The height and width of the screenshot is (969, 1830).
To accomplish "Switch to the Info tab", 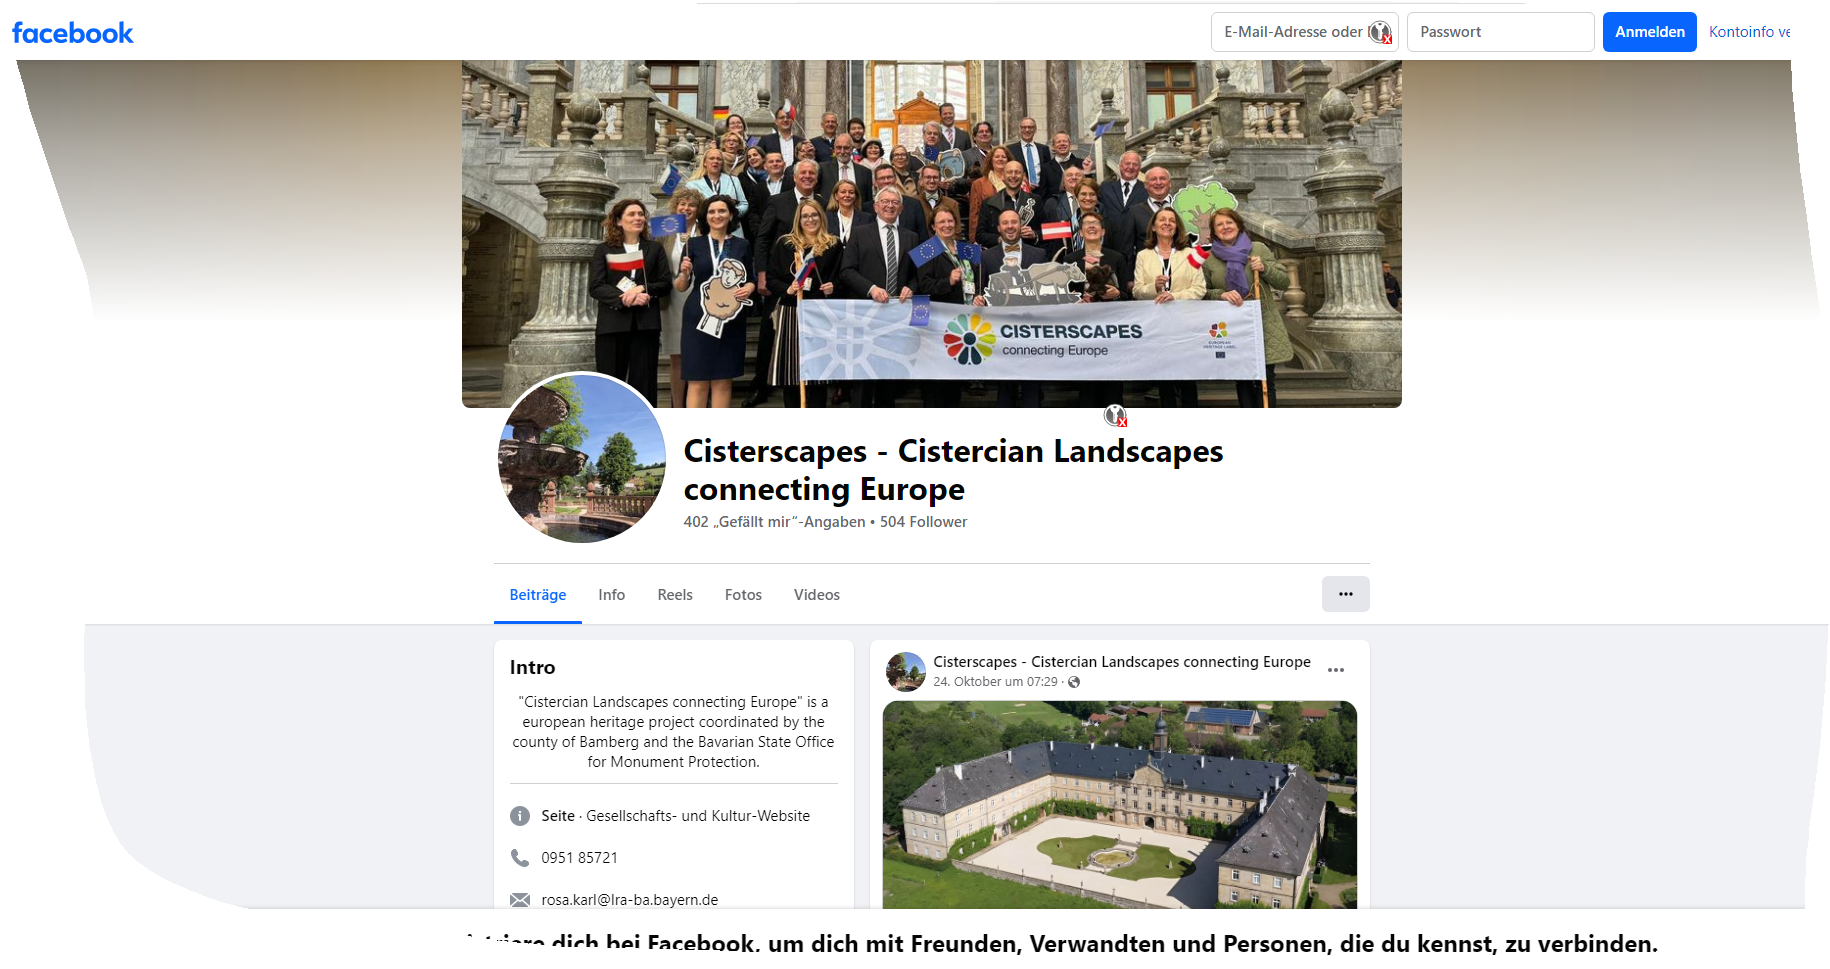I will 612,595.
